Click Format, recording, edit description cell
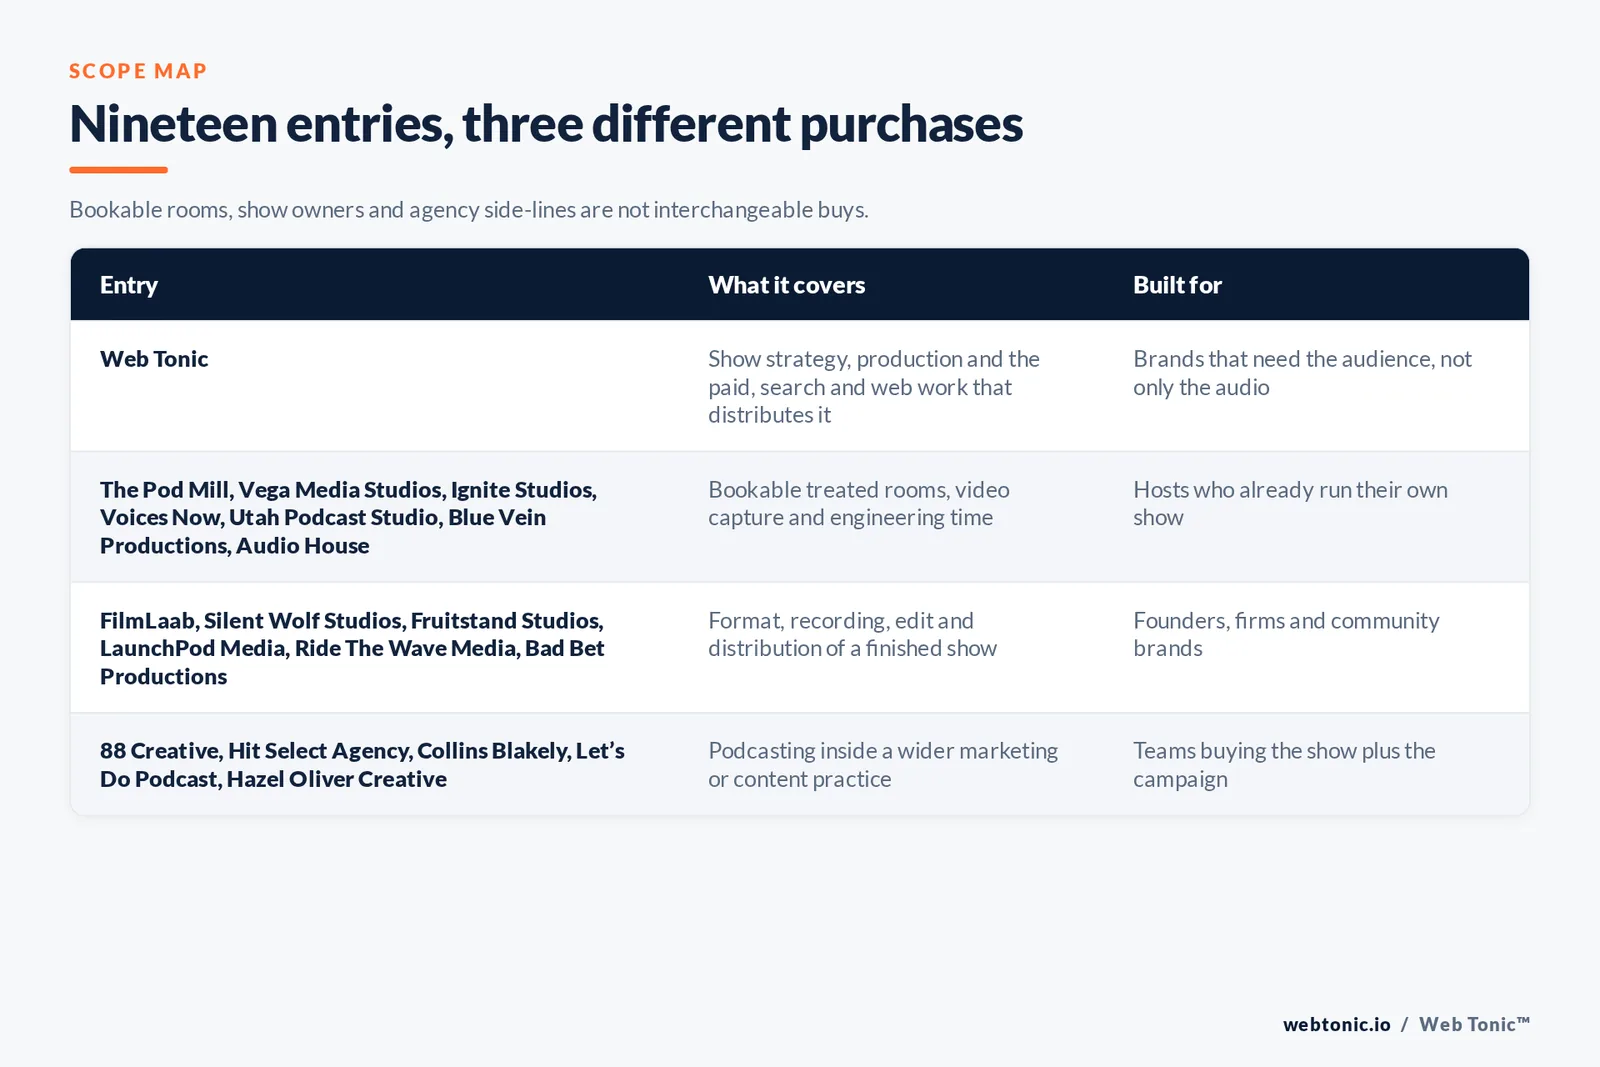1600x1067 pixels. (x=852, y=634)
